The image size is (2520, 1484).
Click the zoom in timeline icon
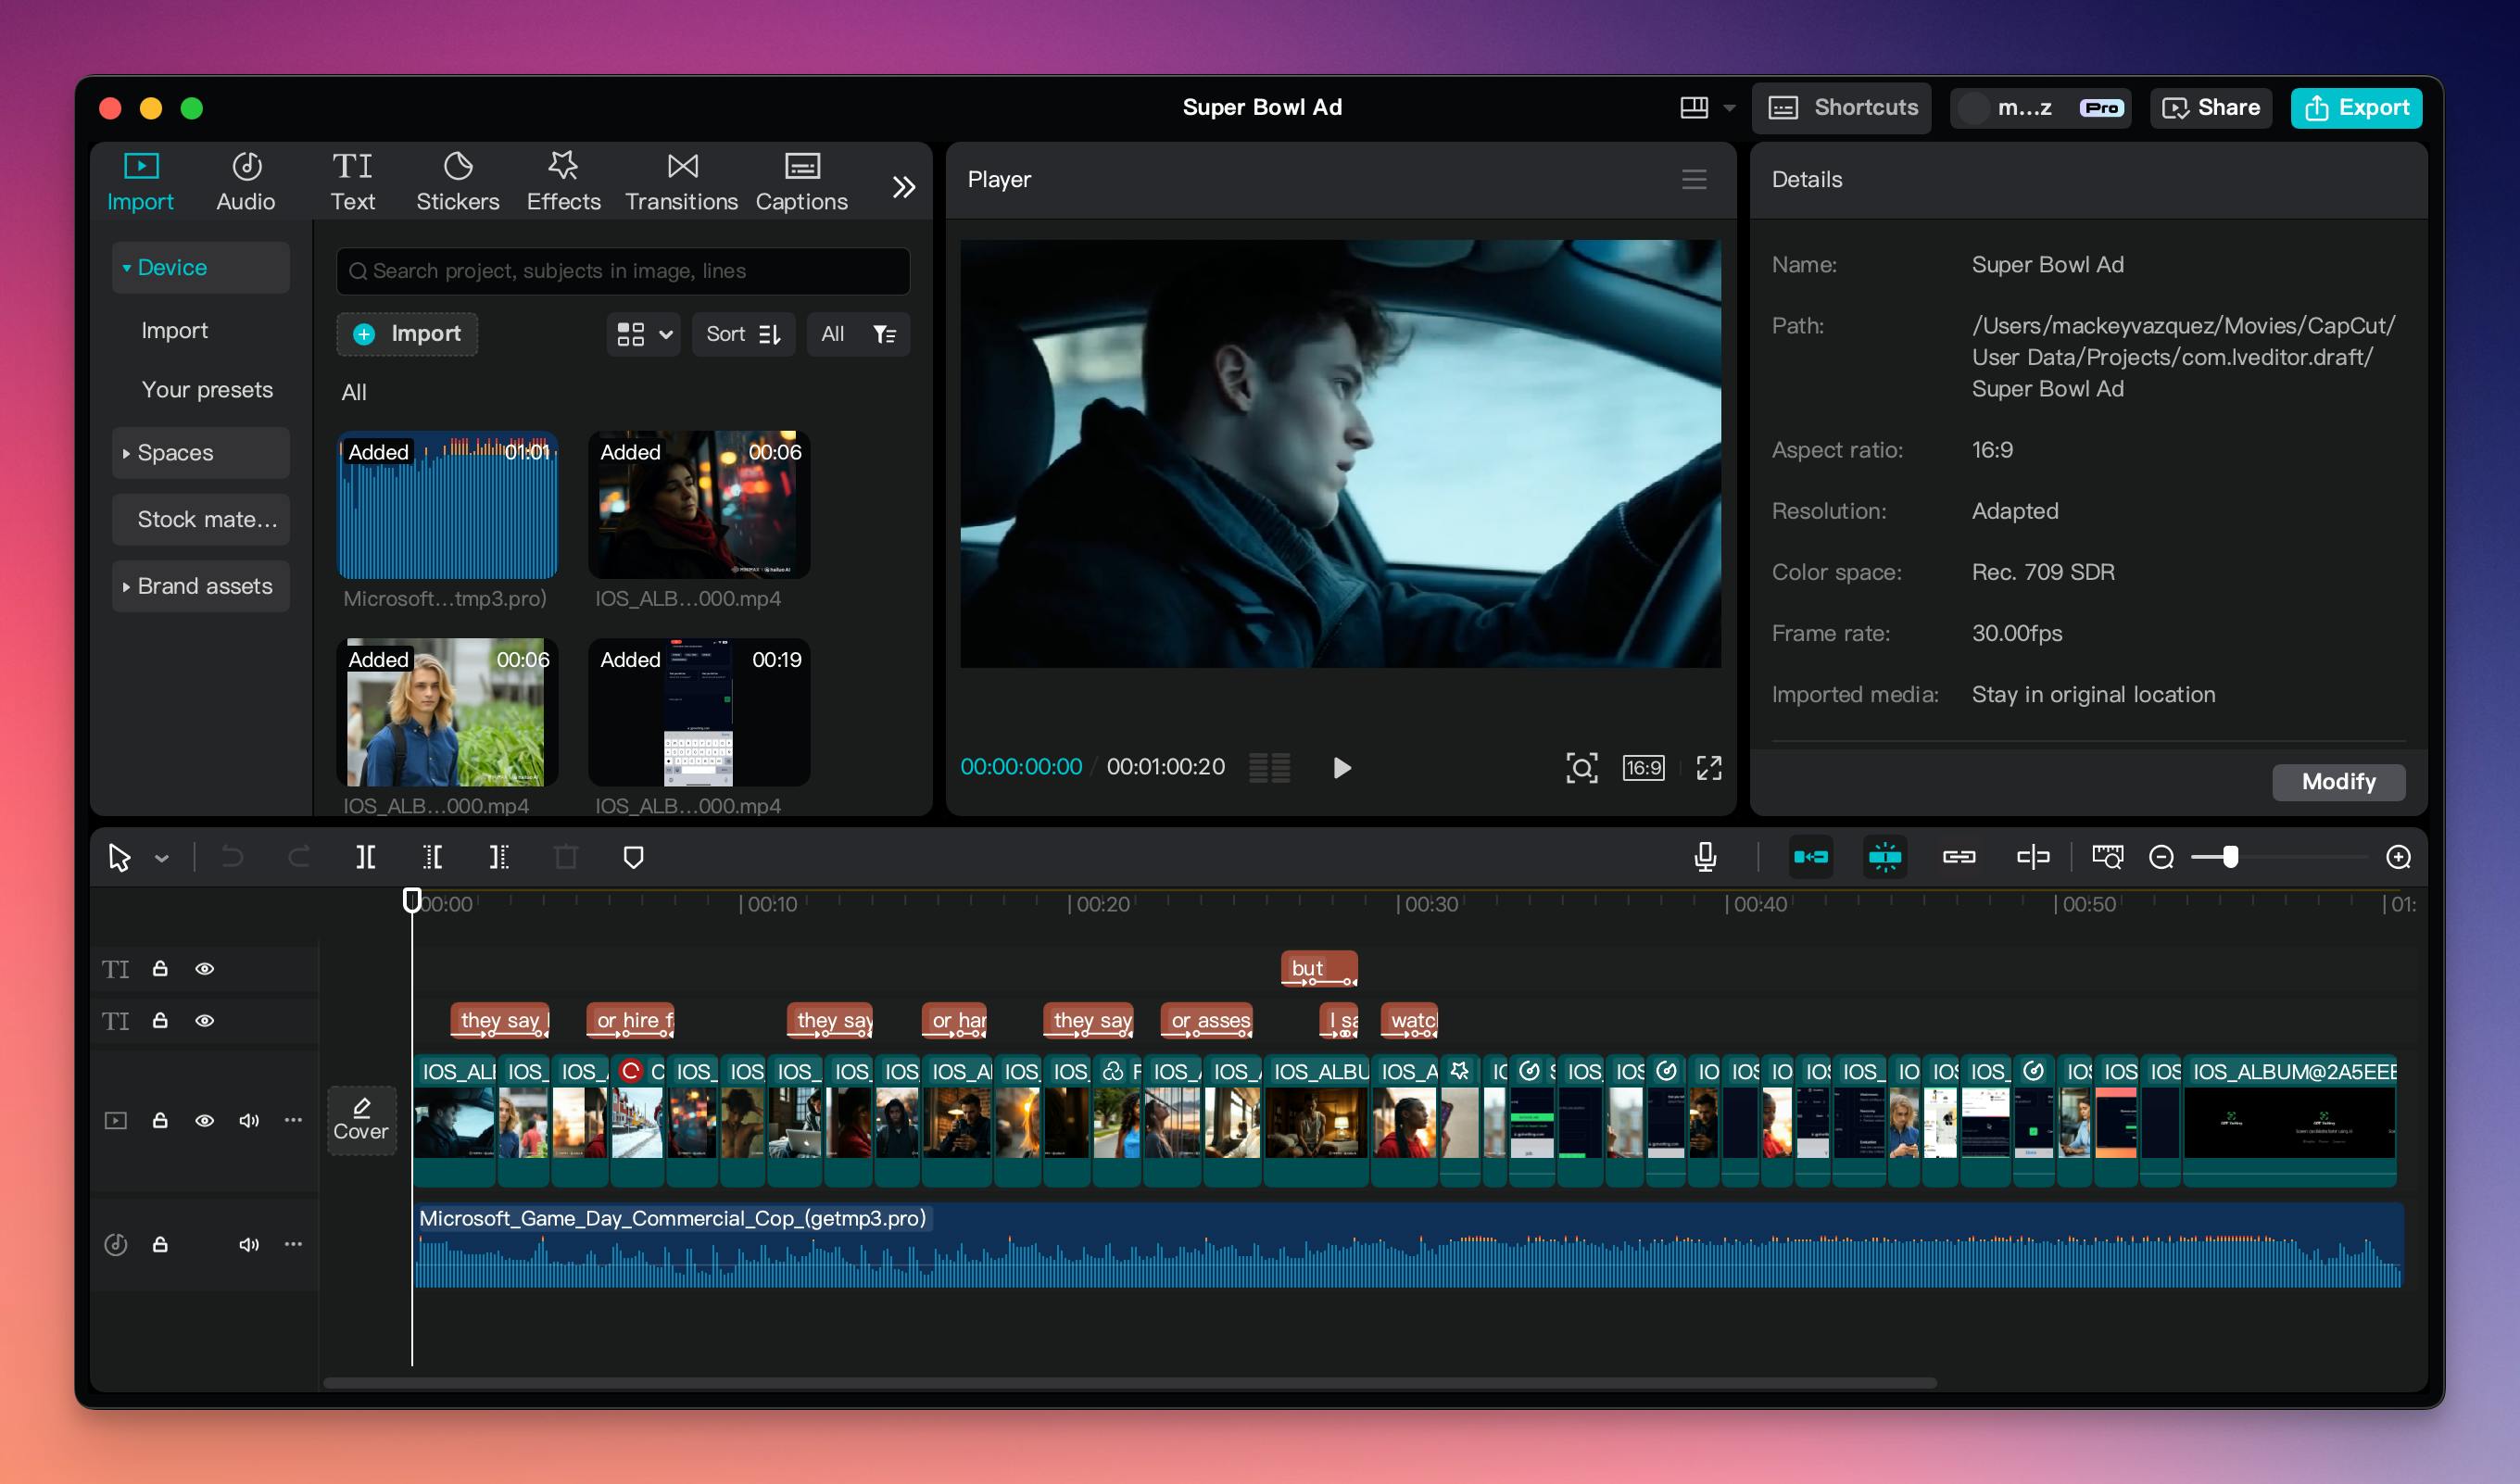(2398, 857)
